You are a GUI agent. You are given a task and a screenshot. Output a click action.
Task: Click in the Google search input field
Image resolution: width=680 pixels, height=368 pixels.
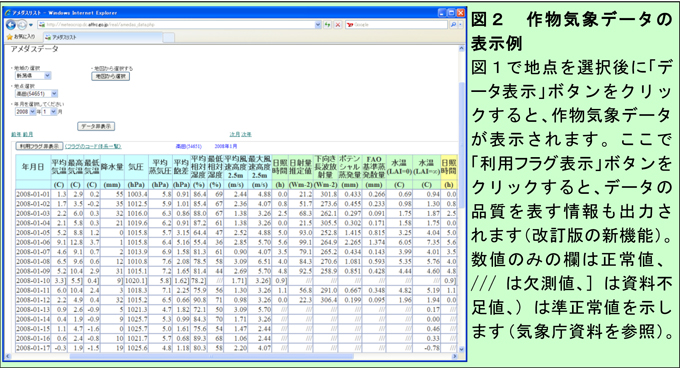coord(396,25)
